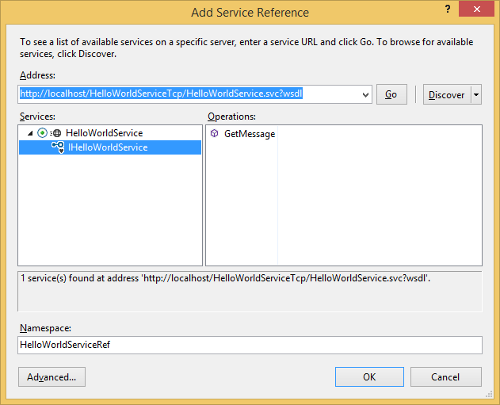Close the Add Service Reference dialog
The height and width of the screenshot is (405, 500).
[x=476, y=9]
